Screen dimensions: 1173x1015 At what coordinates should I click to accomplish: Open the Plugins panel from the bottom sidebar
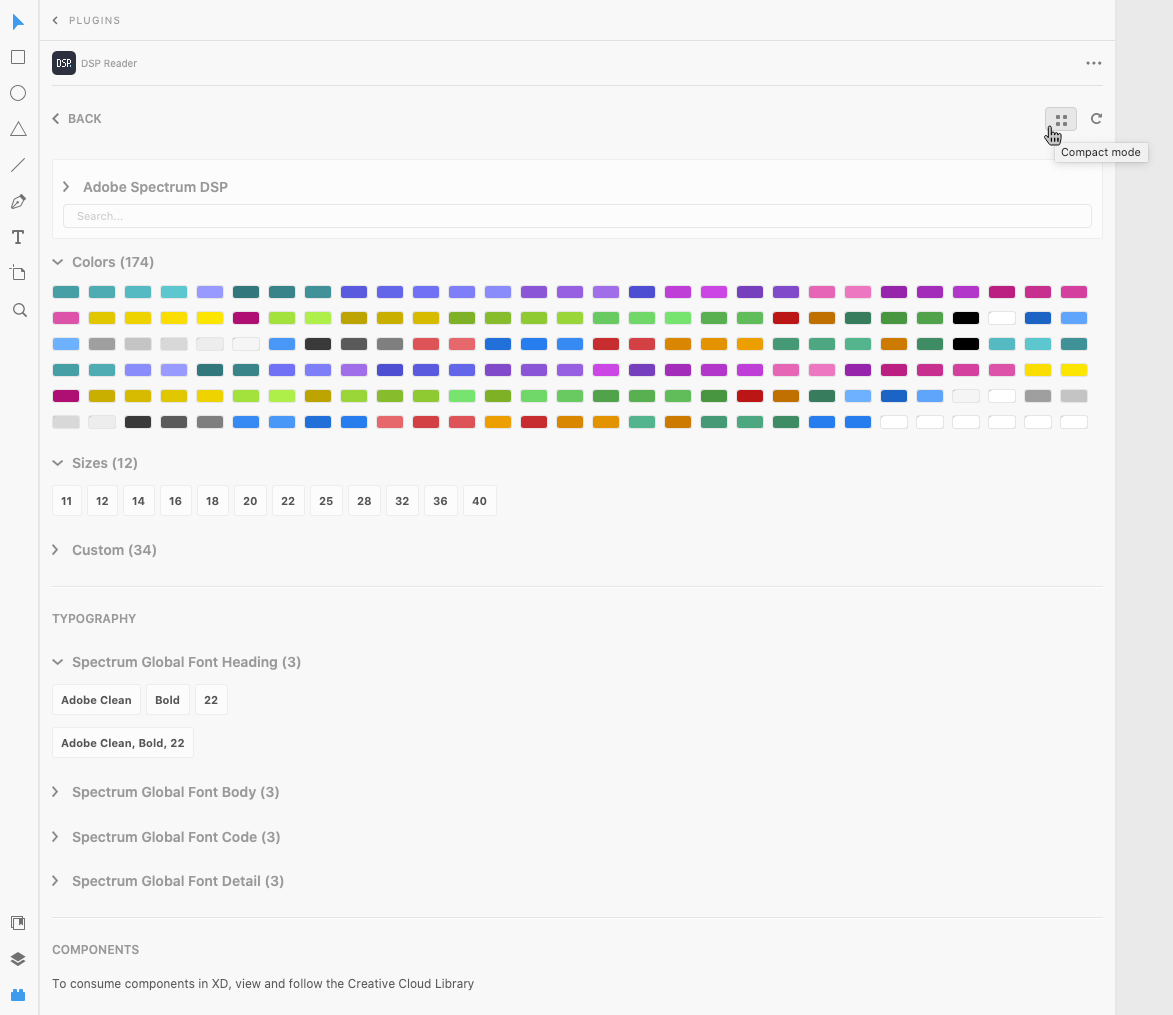click(18, 994)
